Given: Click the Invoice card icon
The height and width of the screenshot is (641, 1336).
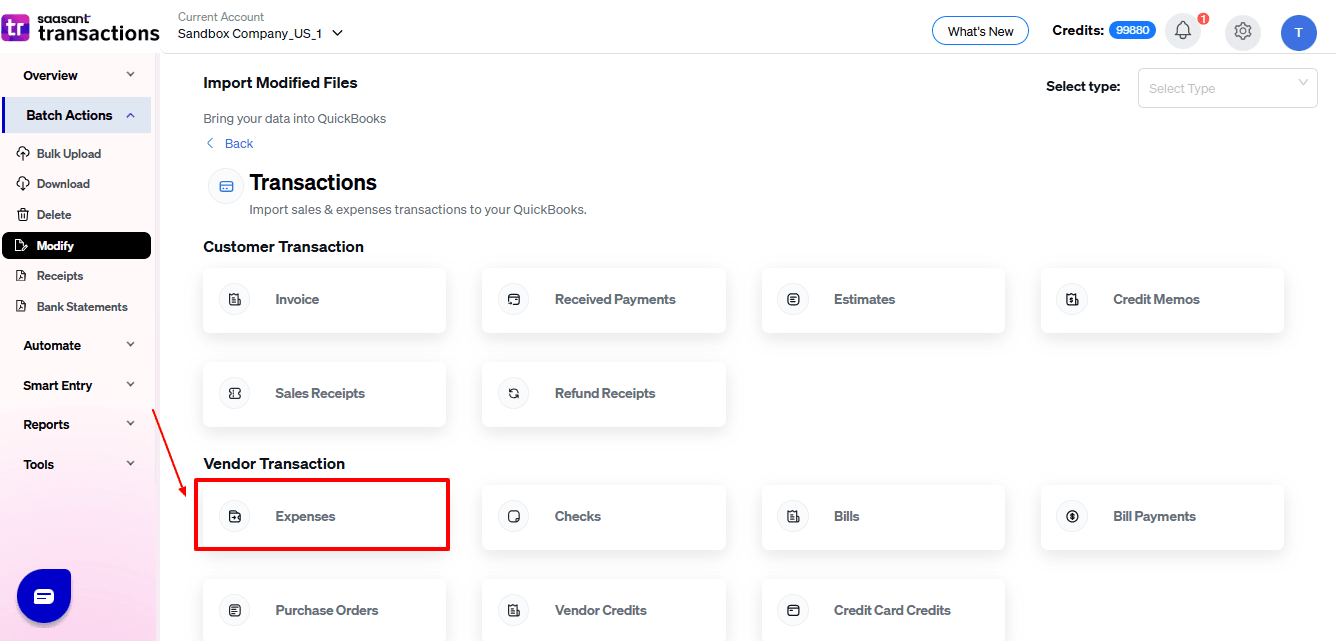Looking at the screenshot, I should (235, 299).
